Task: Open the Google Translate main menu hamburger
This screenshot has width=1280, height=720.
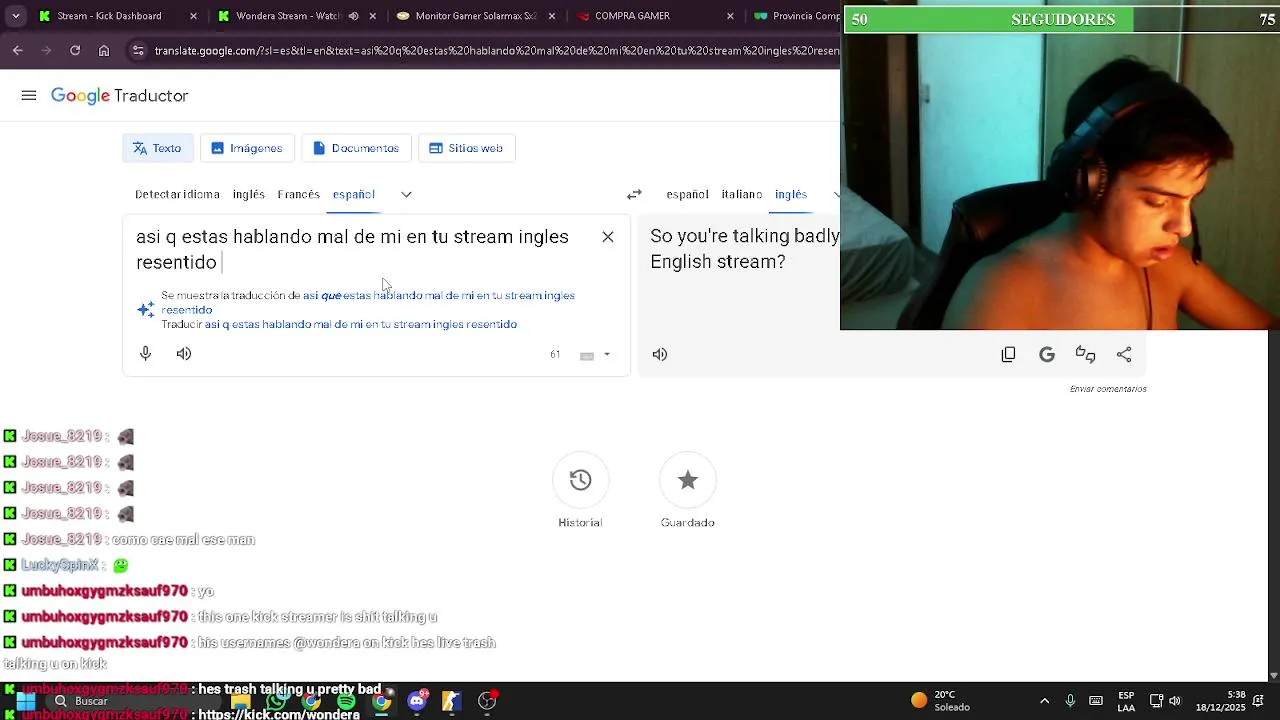Action: point(29,96)
